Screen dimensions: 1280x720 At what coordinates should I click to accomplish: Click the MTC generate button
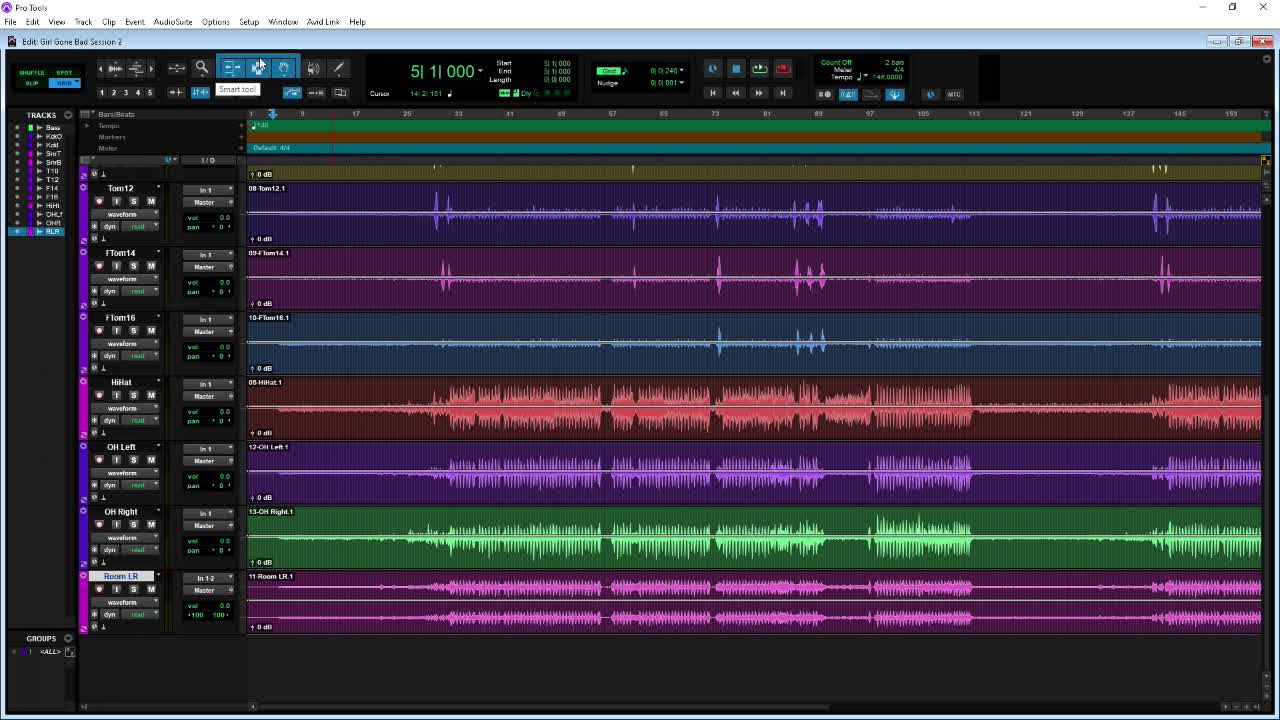point(954,94)
